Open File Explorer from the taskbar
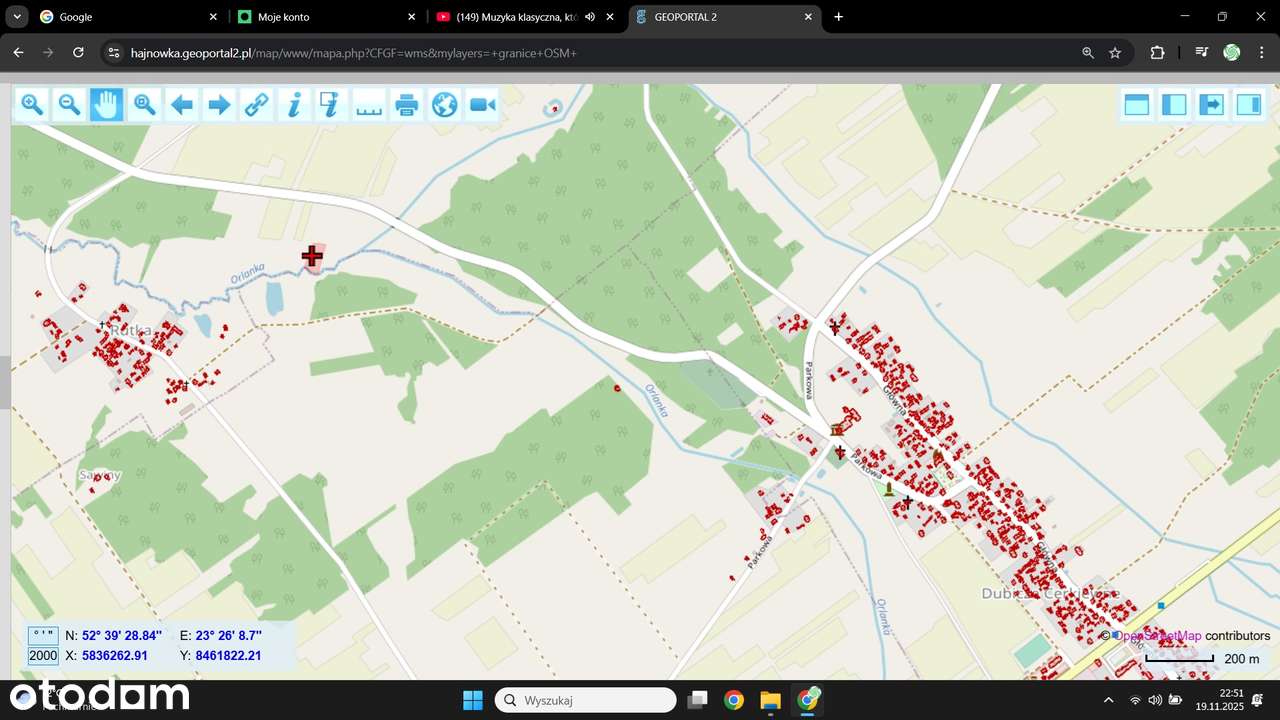 tap(770, 700)
